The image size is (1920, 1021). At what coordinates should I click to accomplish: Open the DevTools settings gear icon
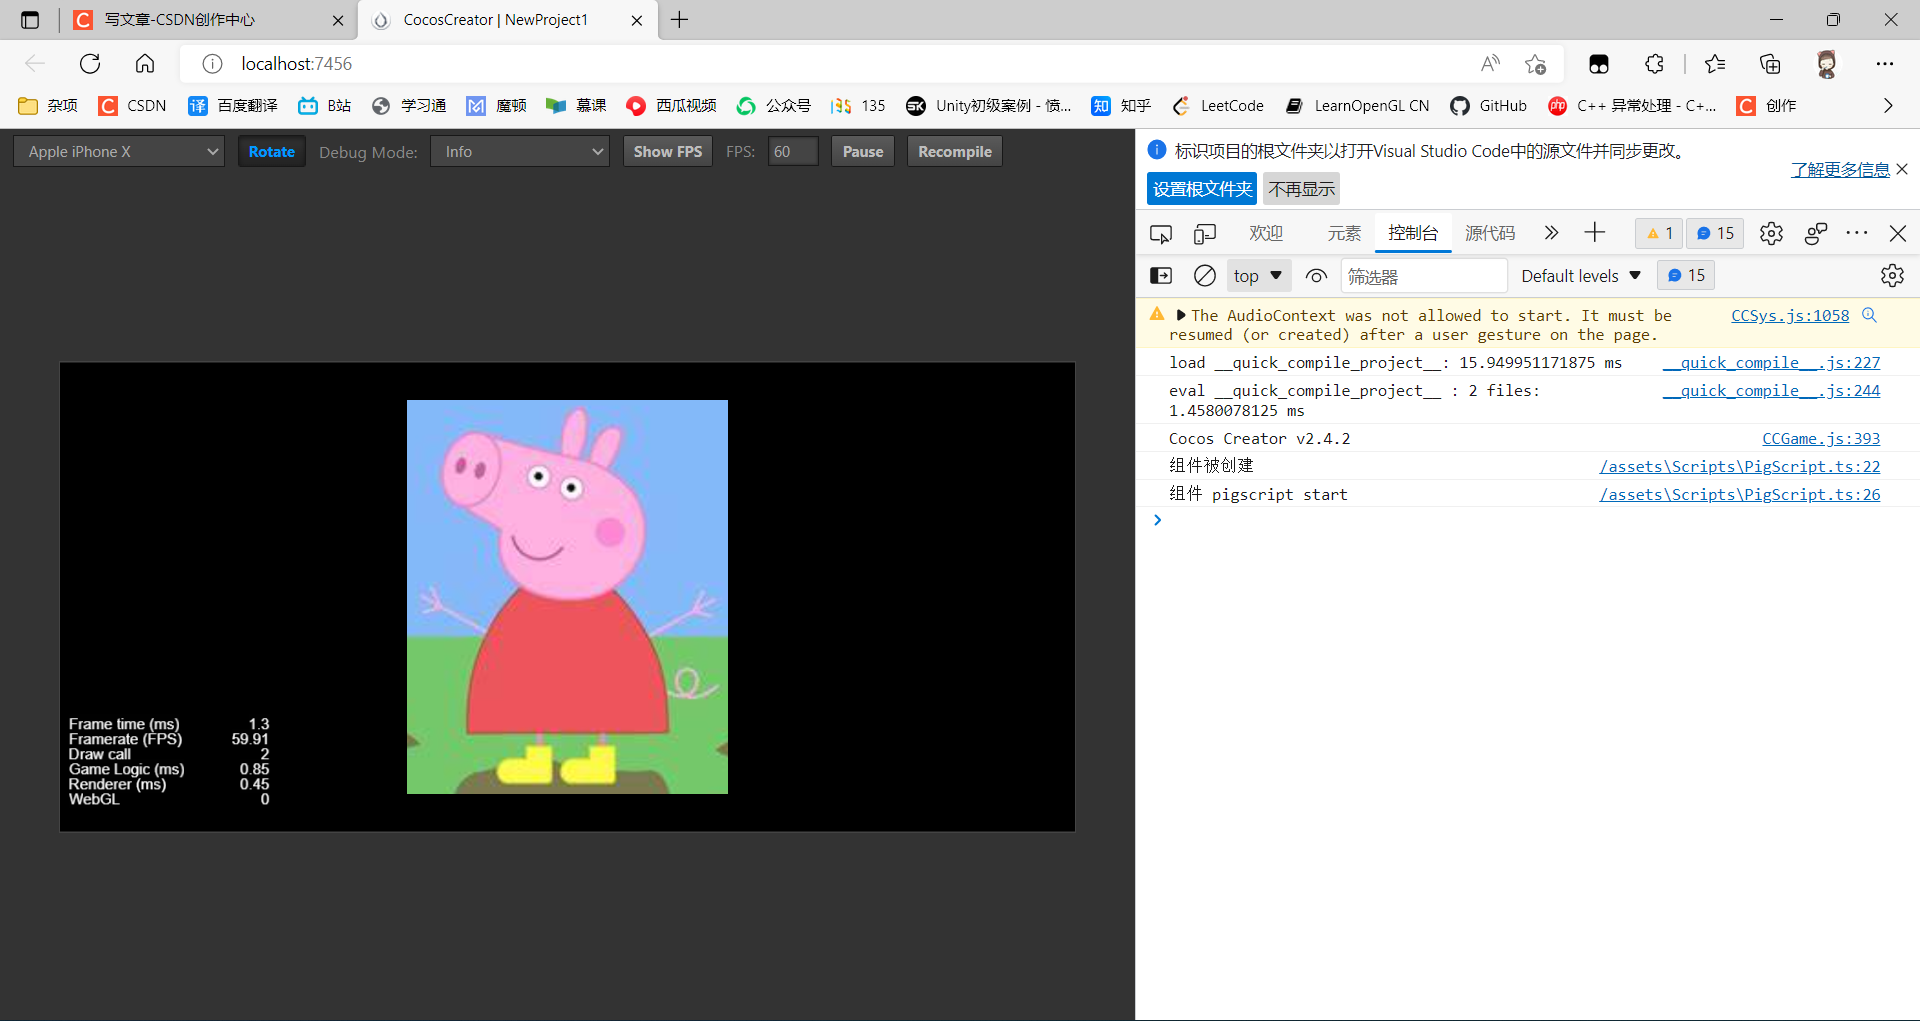1771,234
